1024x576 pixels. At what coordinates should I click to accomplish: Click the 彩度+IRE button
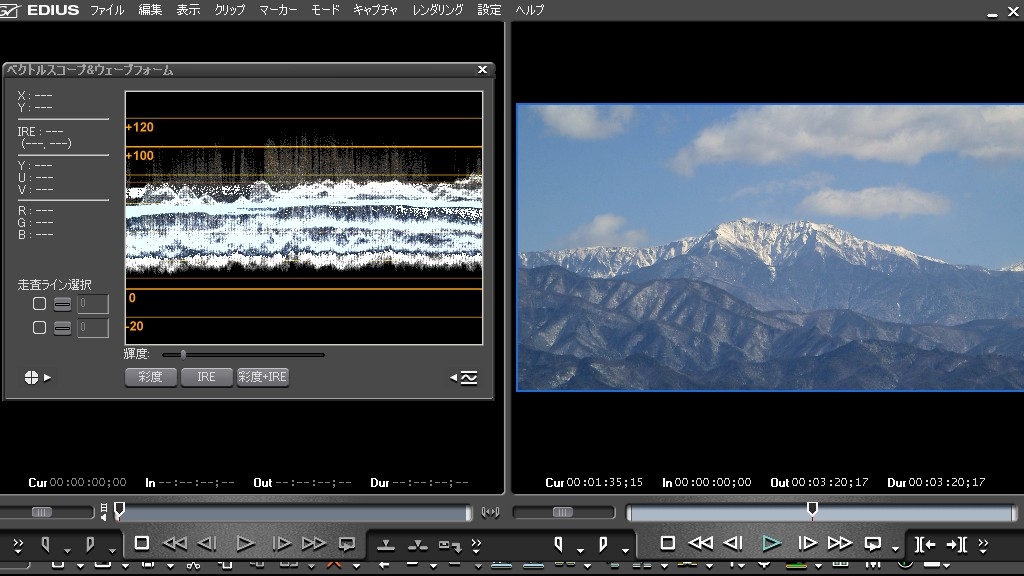tap(263, 377)
